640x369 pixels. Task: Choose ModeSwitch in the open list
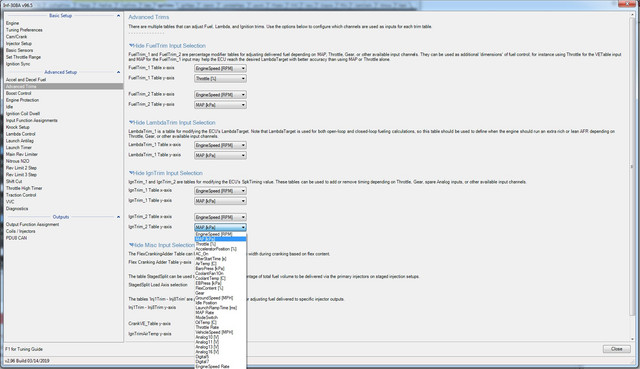tap(220, 318)
